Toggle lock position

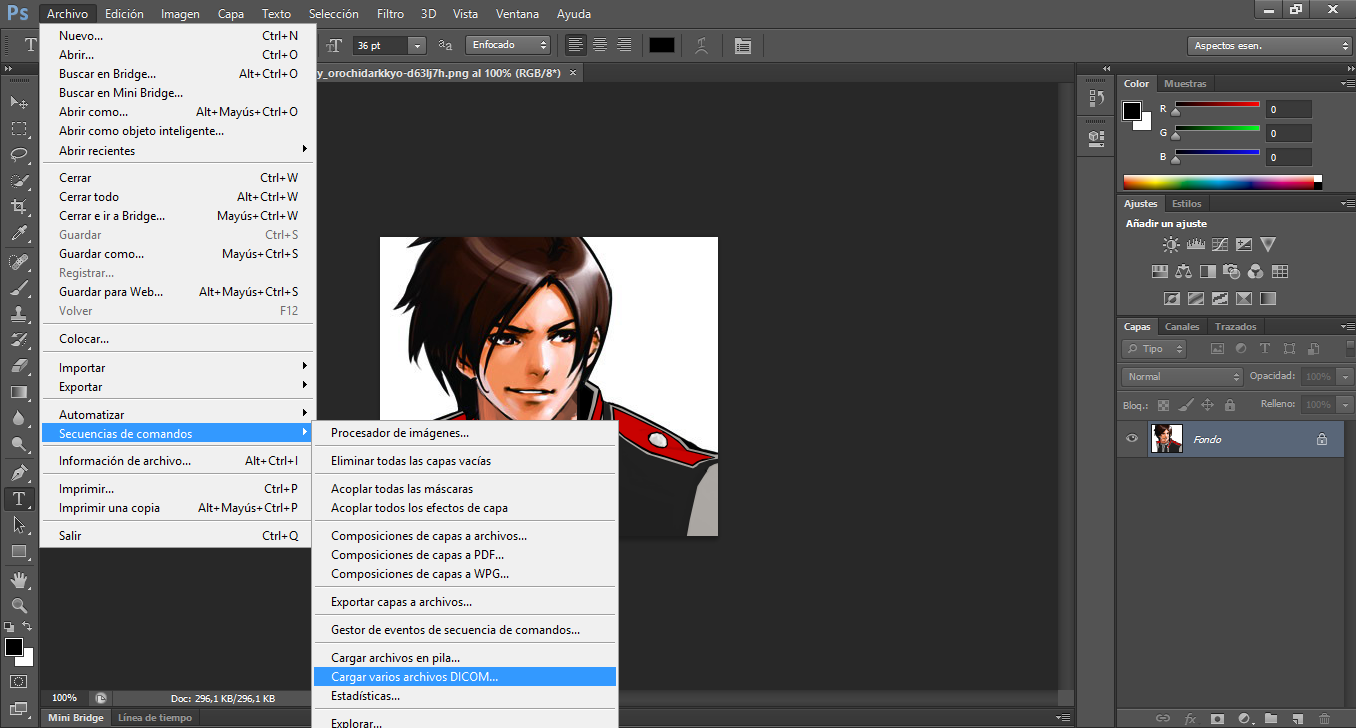(x=1207, y=405)
